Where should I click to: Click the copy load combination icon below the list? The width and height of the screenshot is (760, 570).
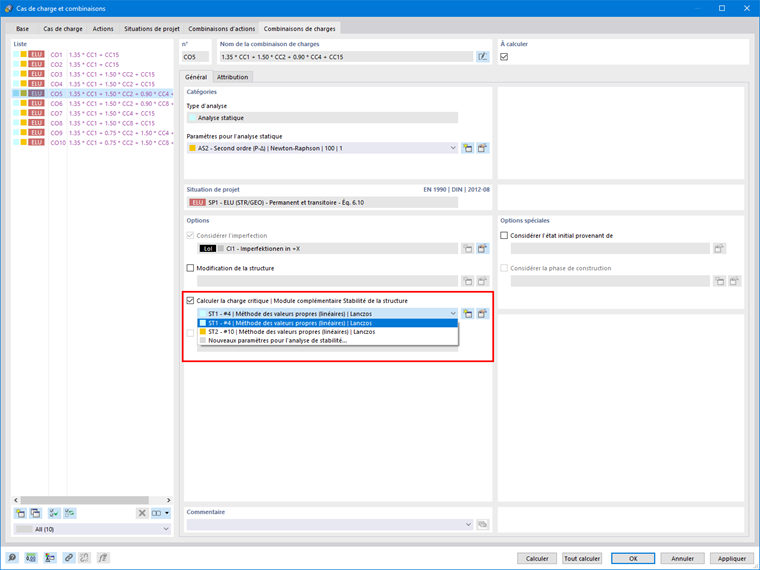(x=35, y=513)
